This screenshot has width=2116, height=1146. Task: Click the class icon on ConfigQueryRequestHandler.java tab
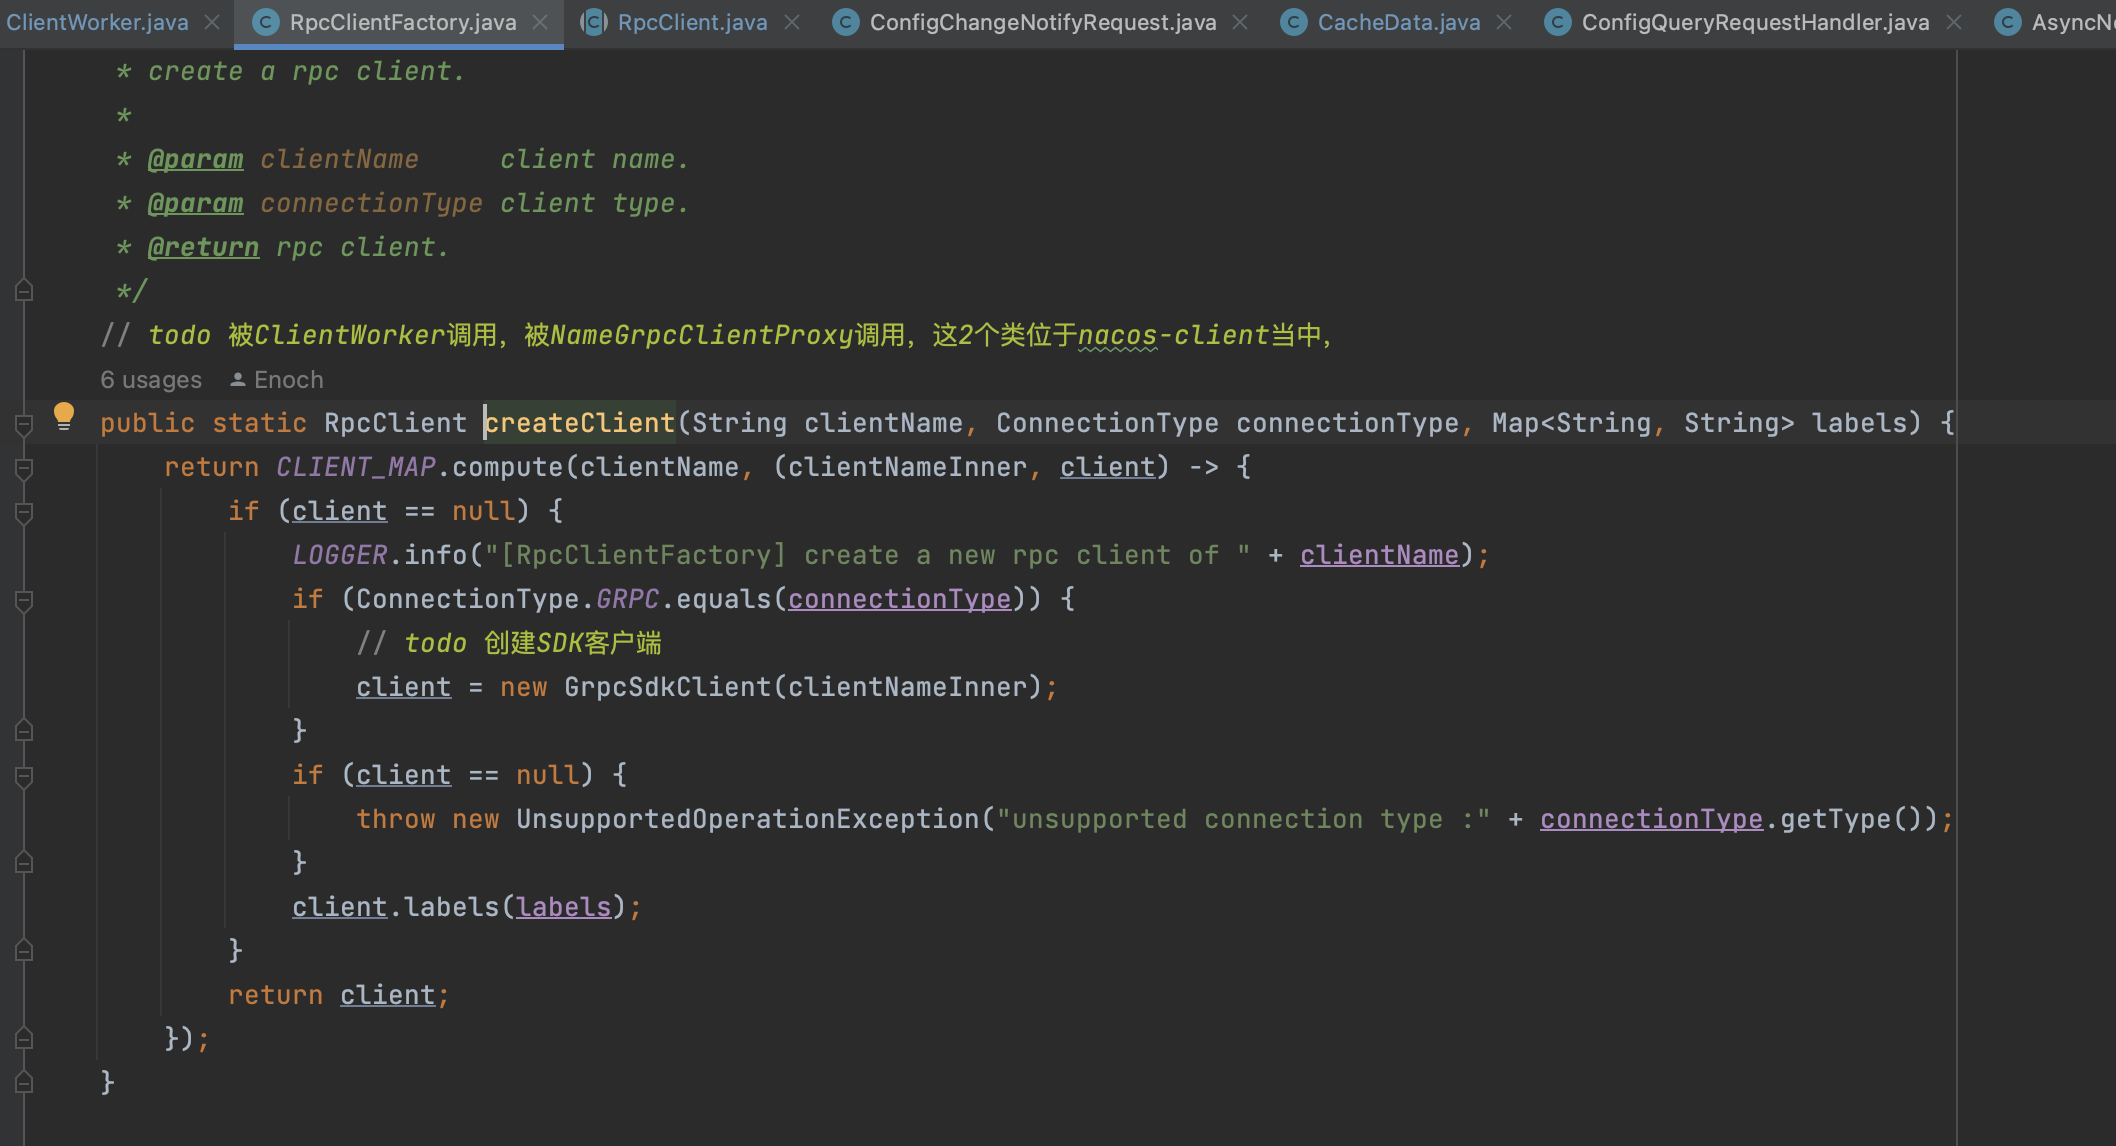(1558, 22)
